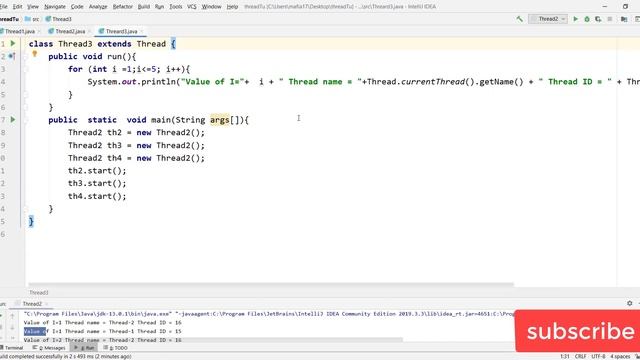This screenshot has width=640, height=360.
Task: Click Thread3 in navigation breadcrumb bar
Action: tap(58, 19)
